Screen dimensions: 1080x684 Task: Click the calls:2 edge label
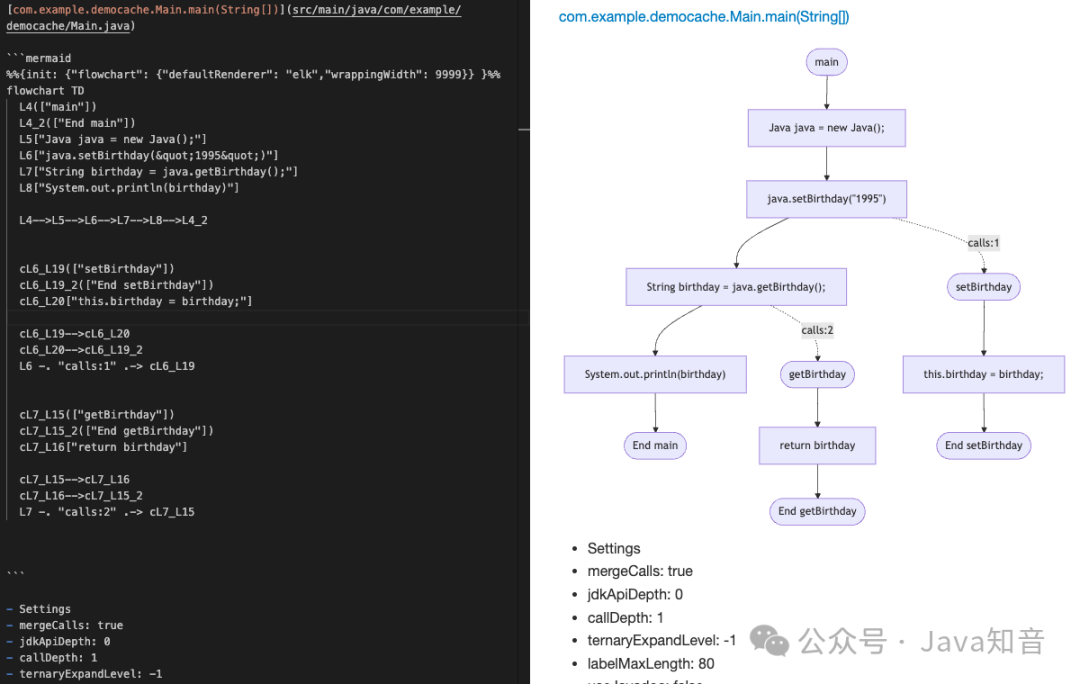point(817,330)
